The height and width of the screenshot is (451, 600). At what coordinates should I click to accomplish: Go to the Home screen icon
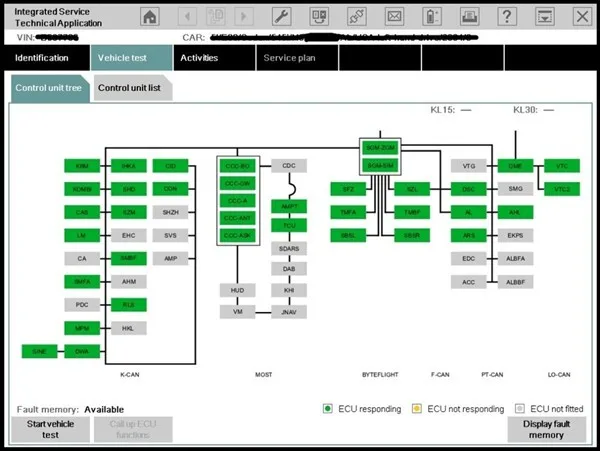pyautogui.click(x=150, y=17)
